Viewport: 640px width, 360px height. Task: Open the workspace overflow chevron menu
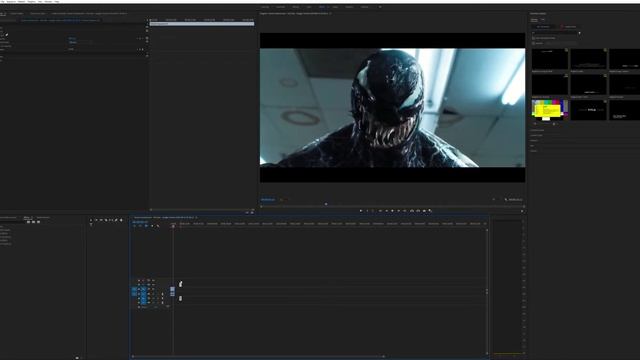[380, 7]
